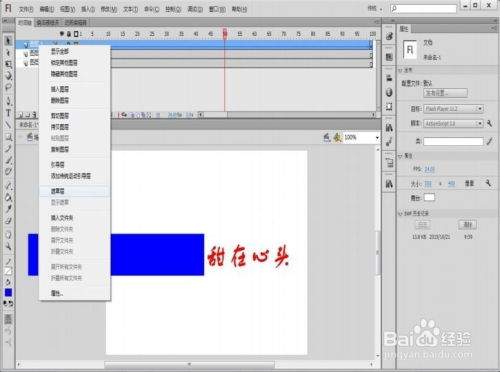This screenshot has width=500, height=372.
Task: Open the Swatches panel icon in the dock
Action: [x=389, y=57]
